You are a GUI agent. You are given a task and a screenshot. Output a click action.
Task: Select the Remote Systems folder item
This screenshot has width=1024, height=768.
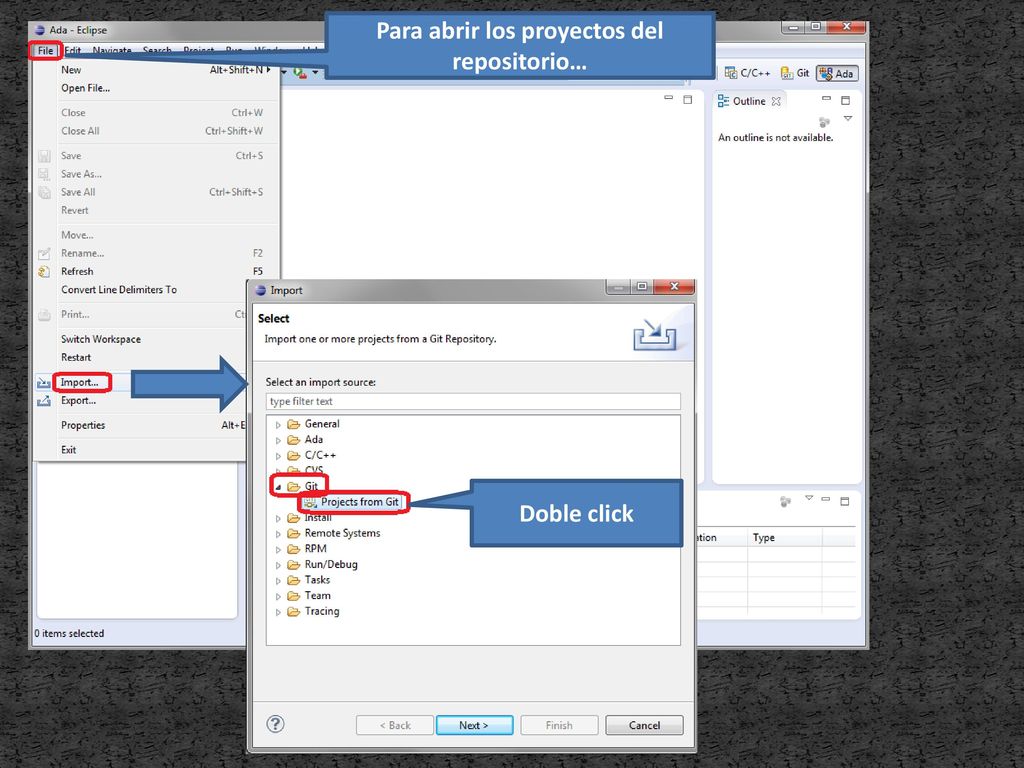click(x=334, y=533)
